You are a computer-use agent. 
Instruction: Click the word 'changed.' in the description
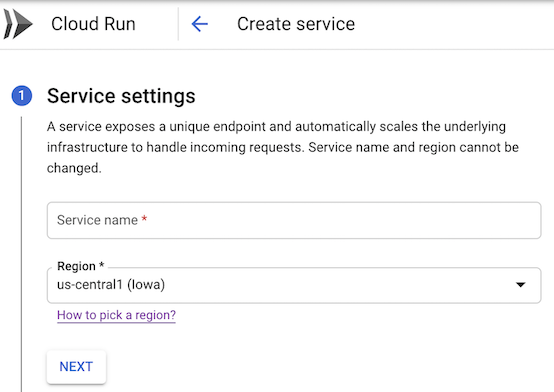point(74,168)
